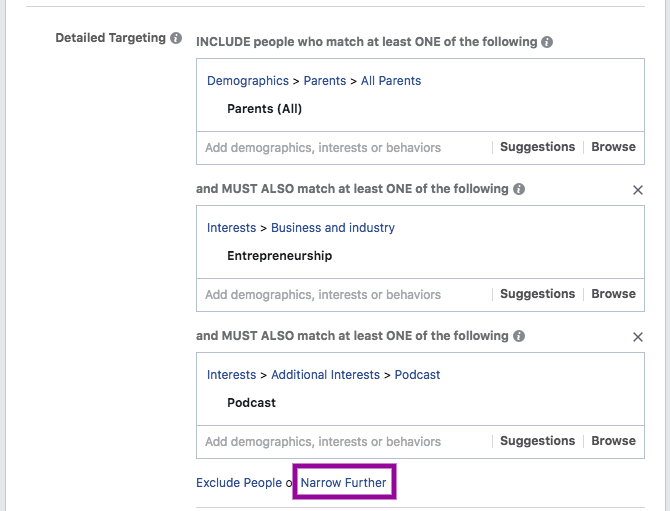
Task: Click the Demographics breadcrumb link
Action: coord(248,81)
